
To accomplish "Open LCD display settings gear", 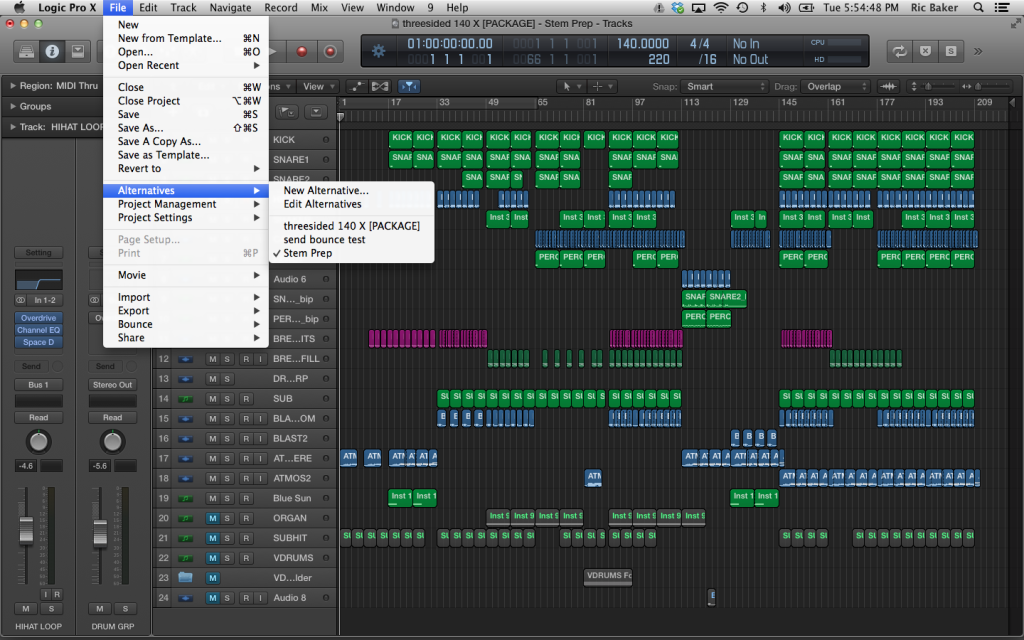I will tap(378, 51).
